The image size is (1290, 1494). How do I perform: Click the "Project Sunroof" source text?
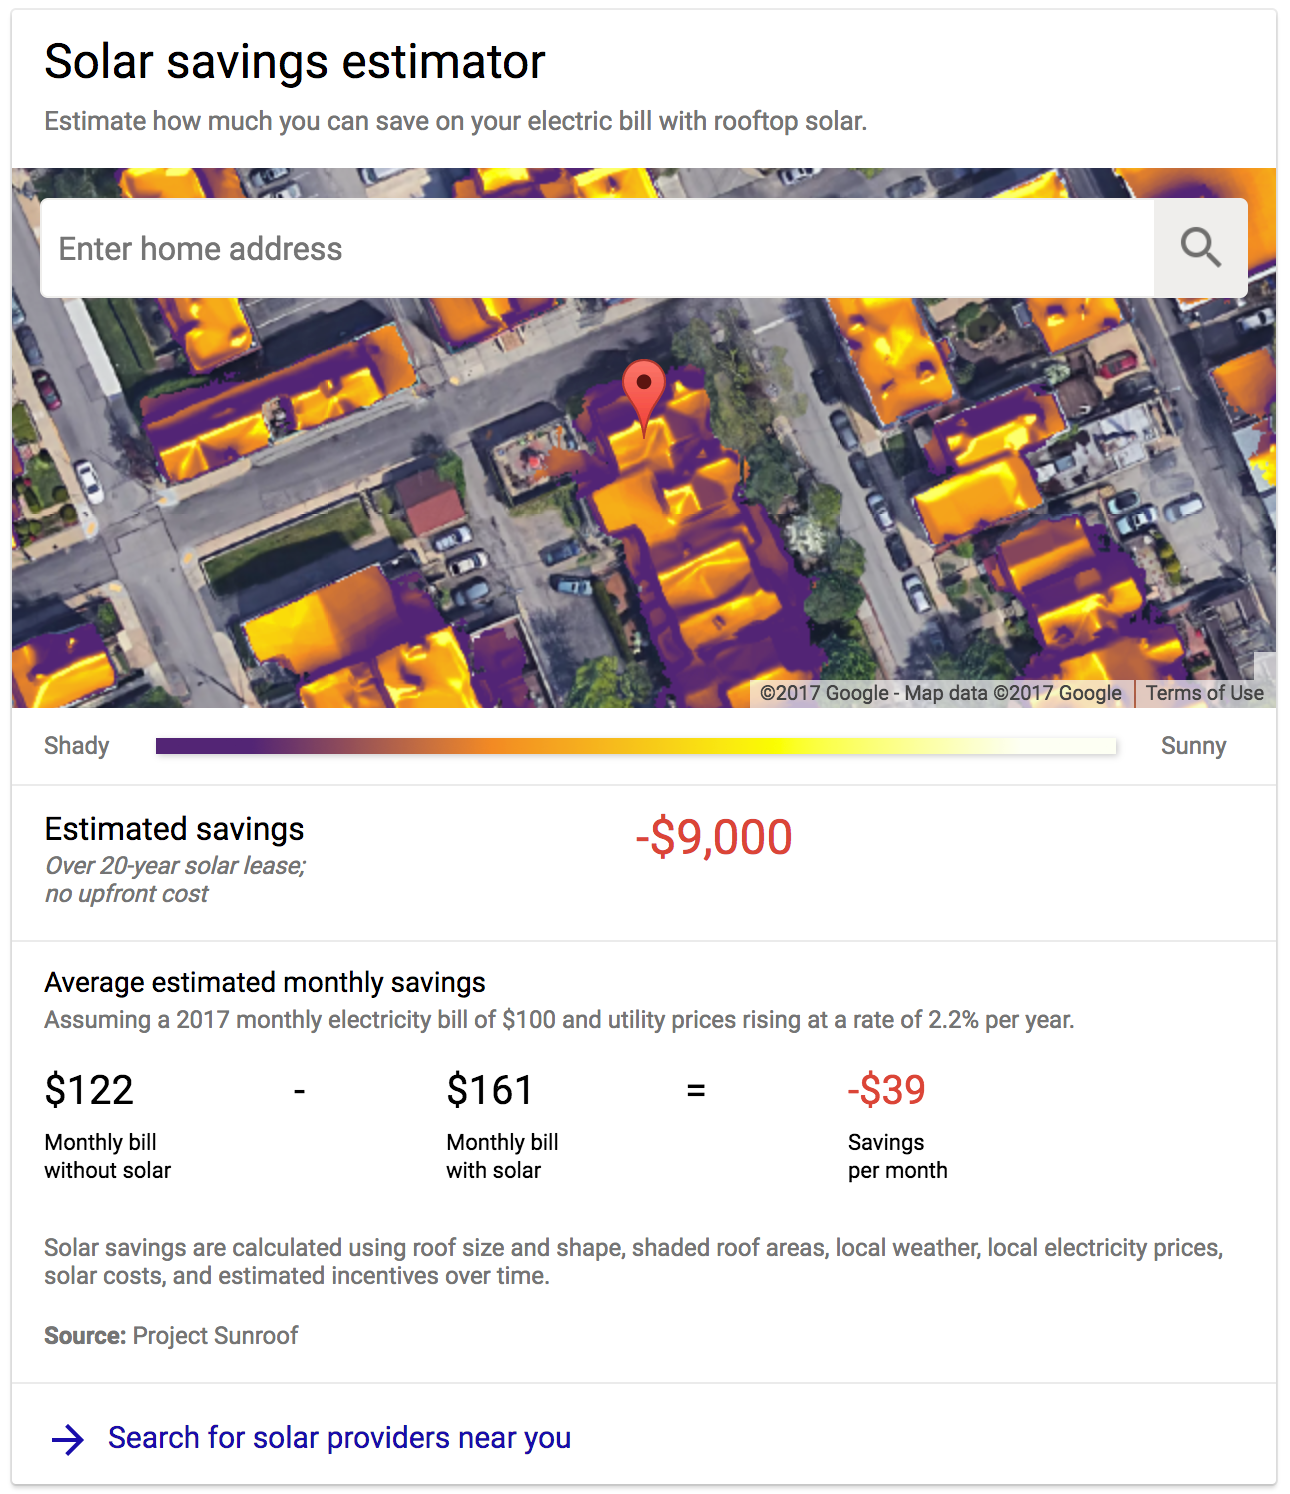tap(215, 1336)
